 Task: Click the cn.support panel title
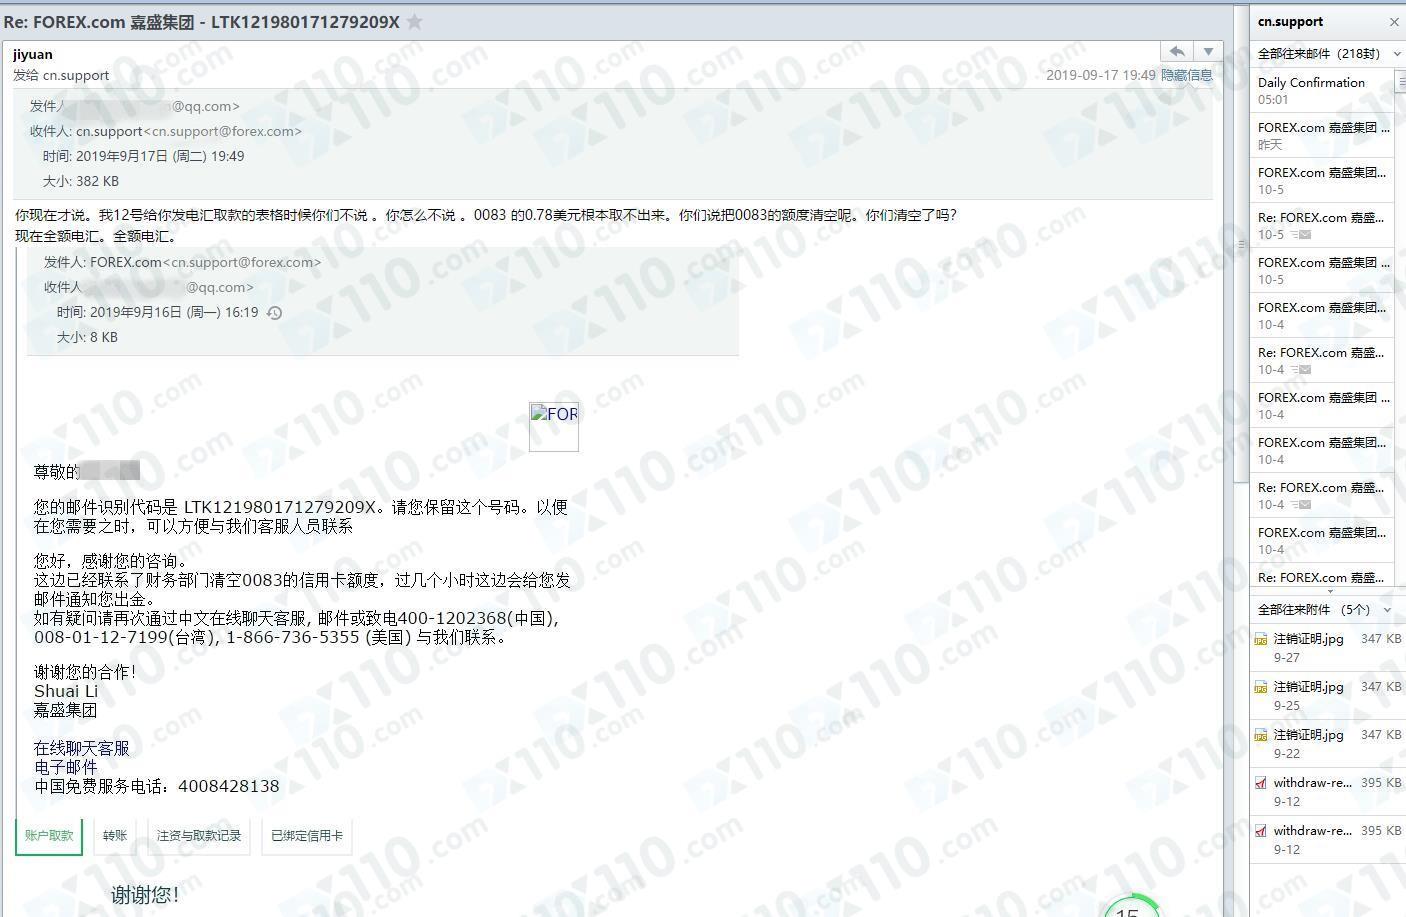[x=1290, y=21]
